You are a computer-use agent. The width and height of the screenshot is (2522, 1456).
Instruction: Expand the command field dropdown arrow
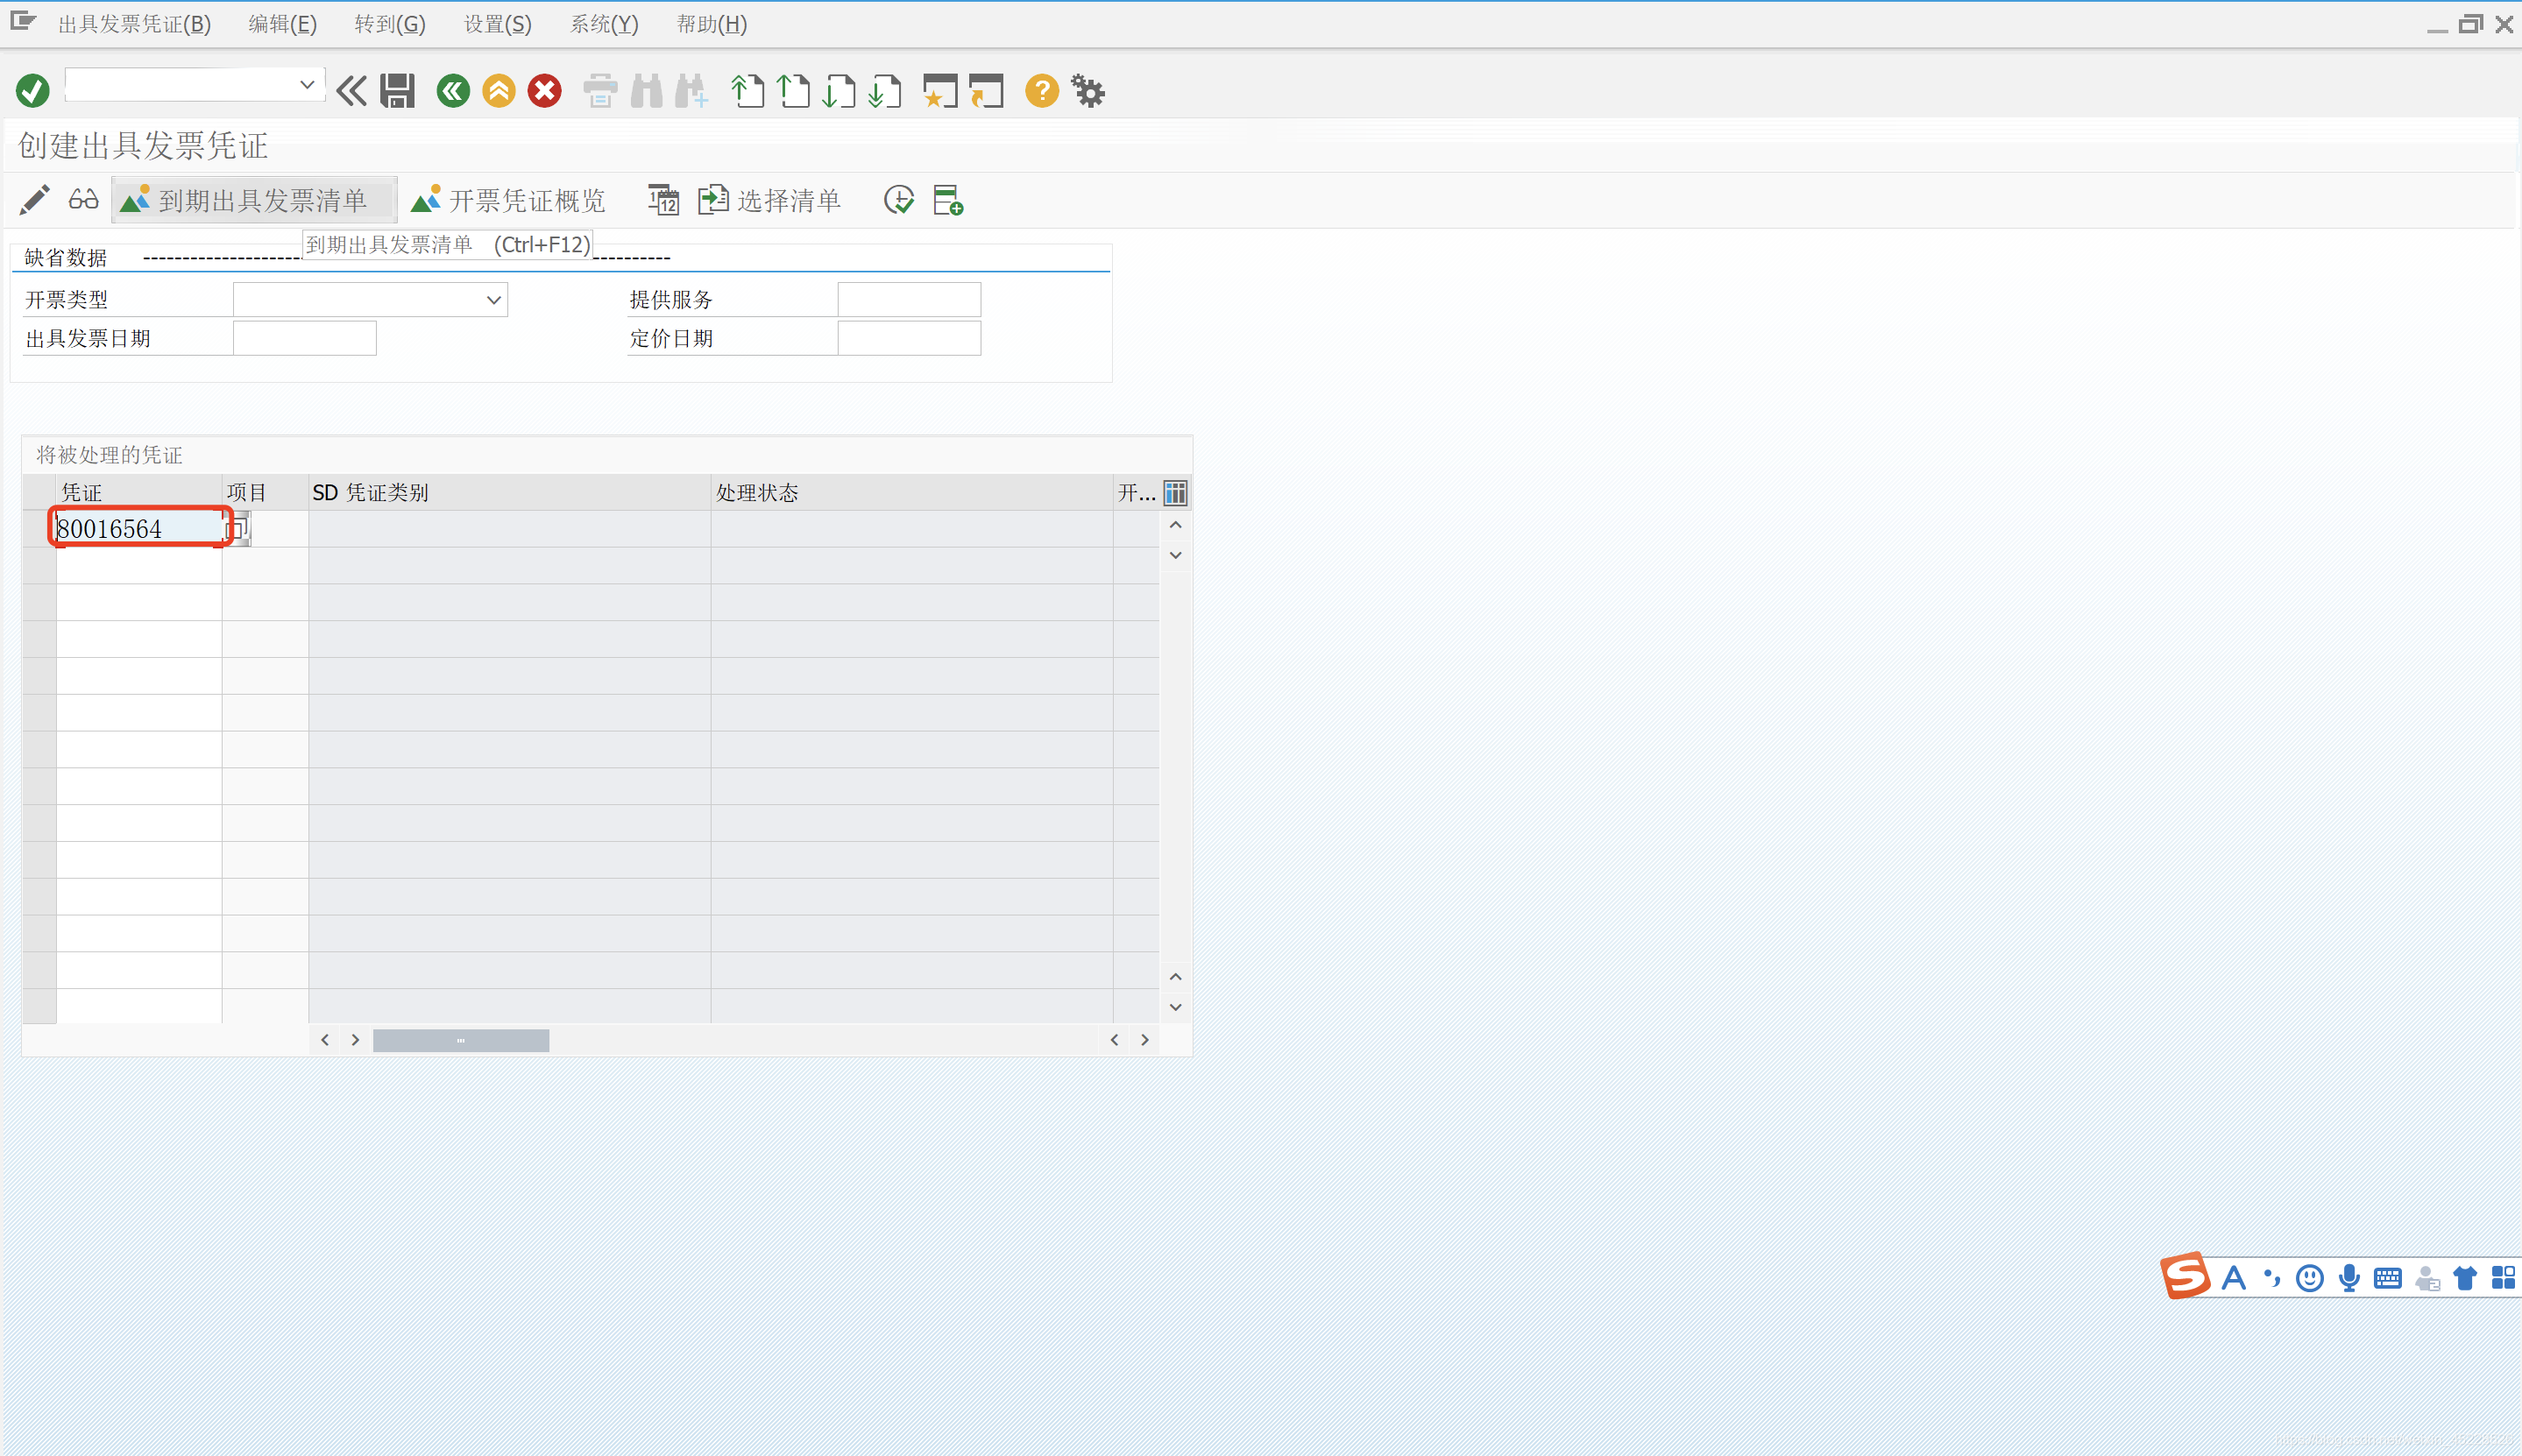307,85
